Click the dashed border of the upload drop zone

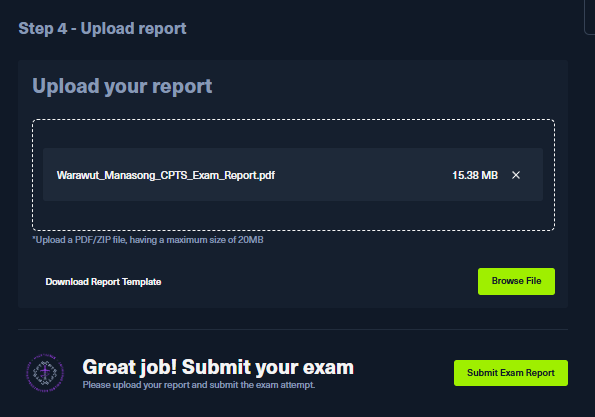tap(293, 120)
